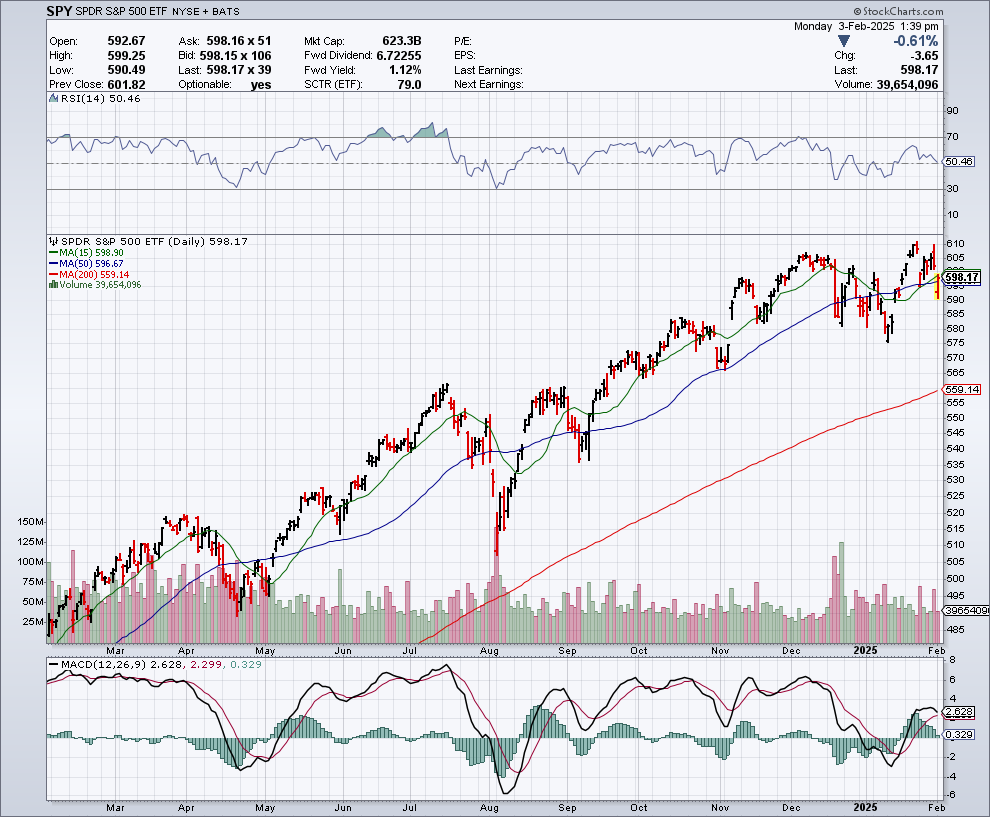The width and height of the screenshot is (990, 817).
Task: Click the Ask quote 598.16 x 51
Action: pyautogui.click(x=239, y=40)
